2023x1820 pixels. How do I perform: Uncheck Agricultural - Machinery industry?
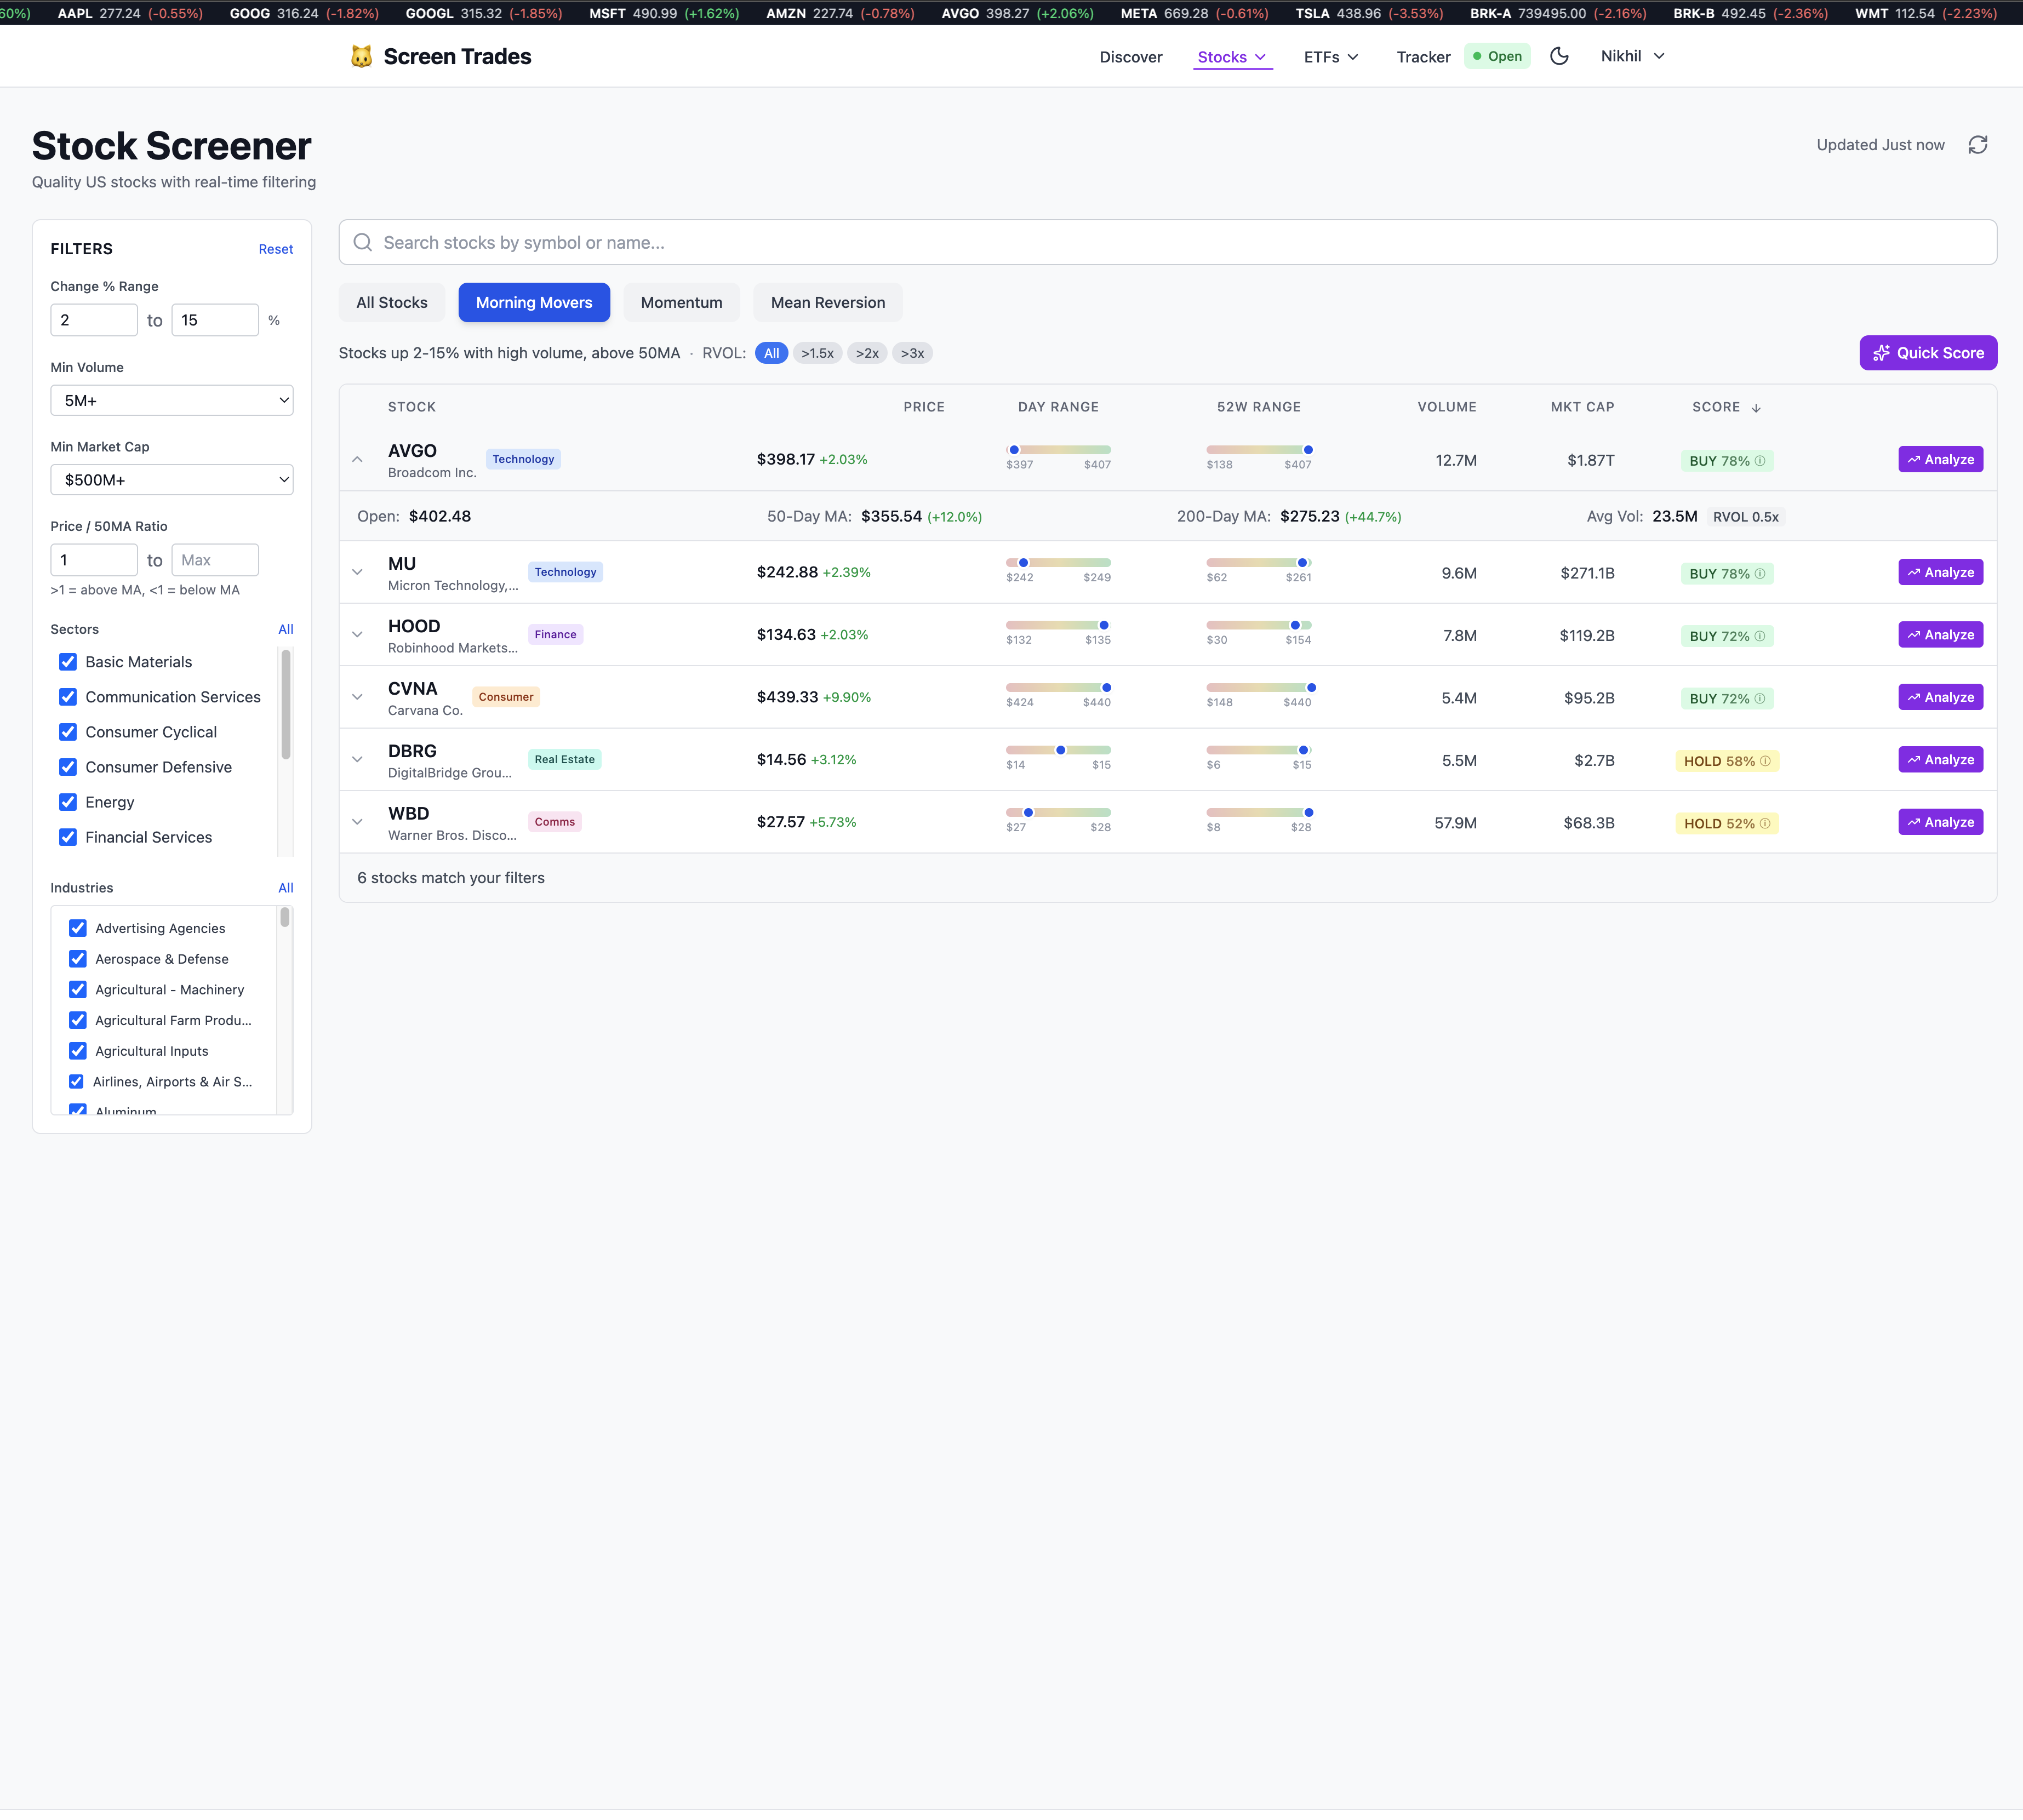78,989
